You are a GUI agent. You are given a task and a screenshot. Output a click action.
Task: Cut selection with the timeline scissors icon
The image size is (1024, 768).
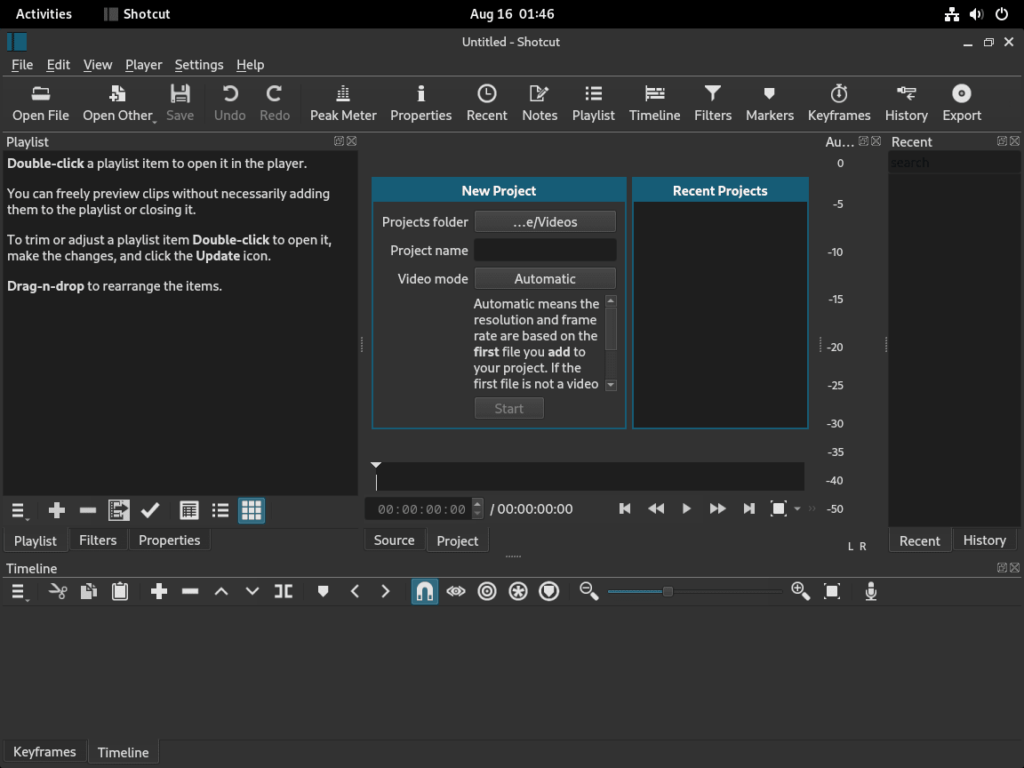(x=57, y=592)
